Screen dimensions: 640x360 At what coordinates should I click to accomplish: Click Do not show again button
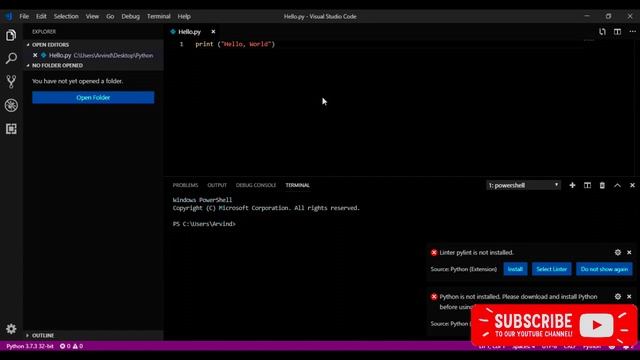[x=604, y=269]
